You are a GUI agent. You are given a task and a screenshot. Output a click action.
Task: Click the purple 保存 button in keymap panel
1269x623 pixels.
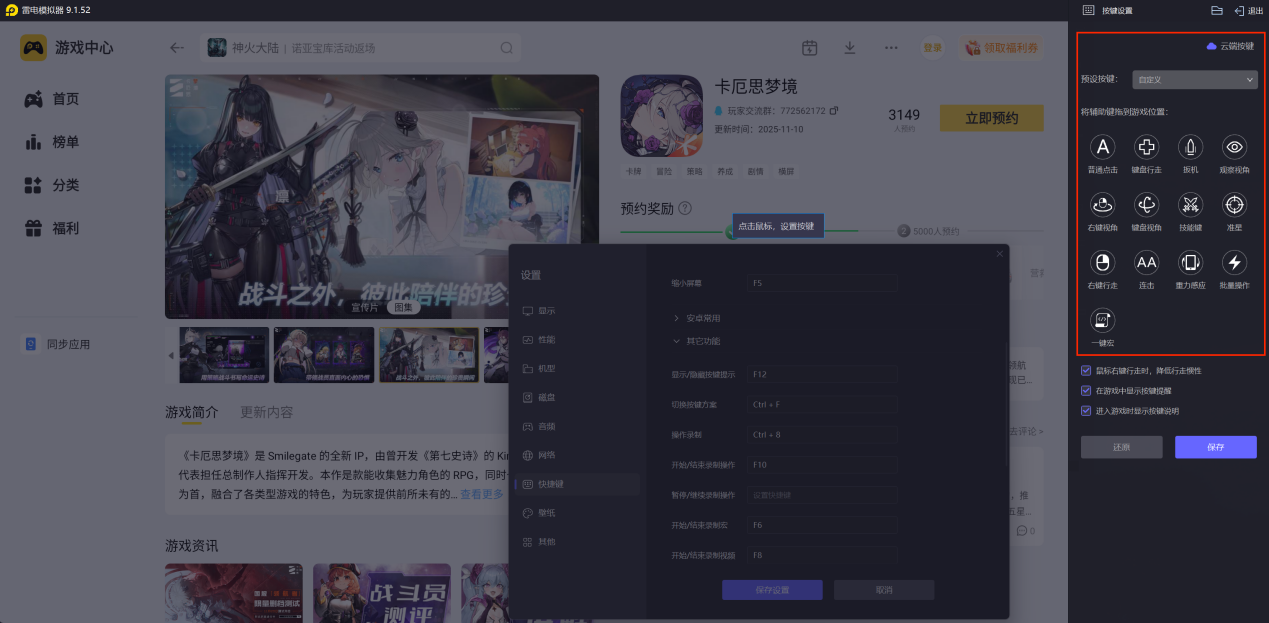[1216, 447]
